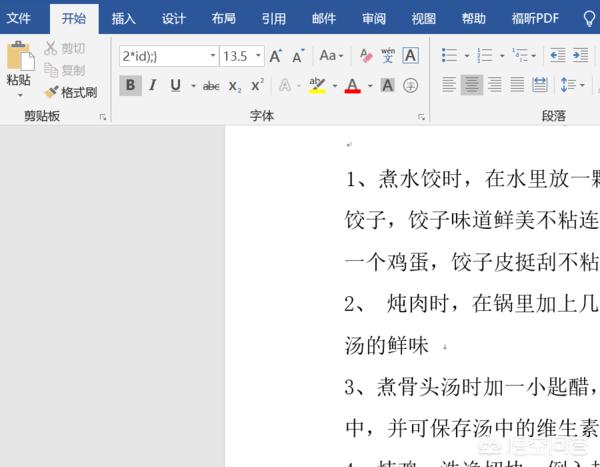600x467 pixels.
Task: Open the Clipboard (剪贴板) dialog launcher
Action: 103,117
